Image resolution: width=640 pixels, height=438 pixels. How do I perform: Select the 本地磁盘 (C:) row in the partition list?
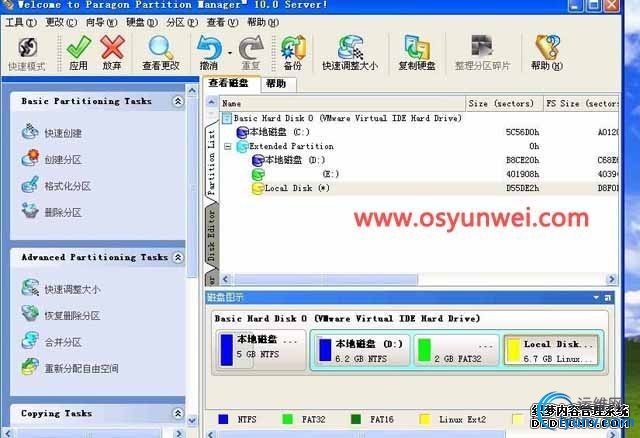[x=419, y=132]
